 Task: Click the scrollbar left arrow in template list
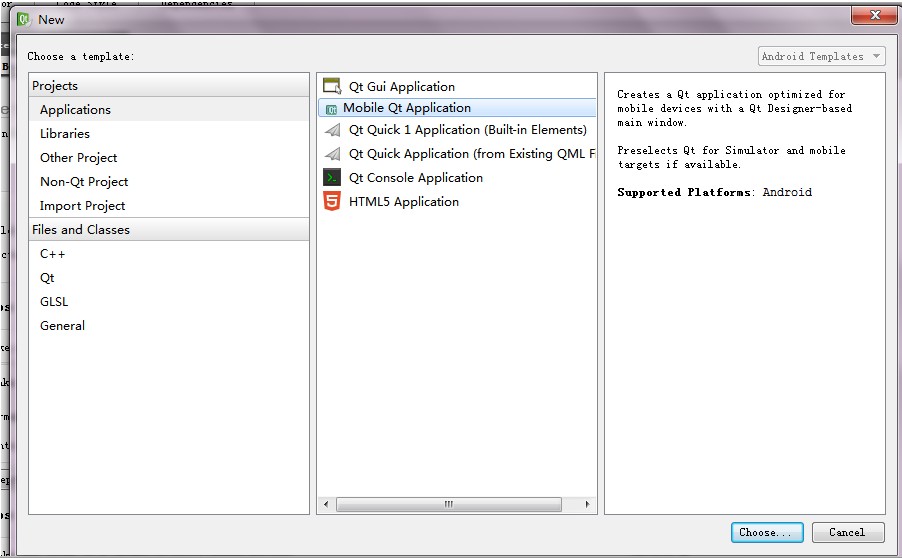(326, 505)
